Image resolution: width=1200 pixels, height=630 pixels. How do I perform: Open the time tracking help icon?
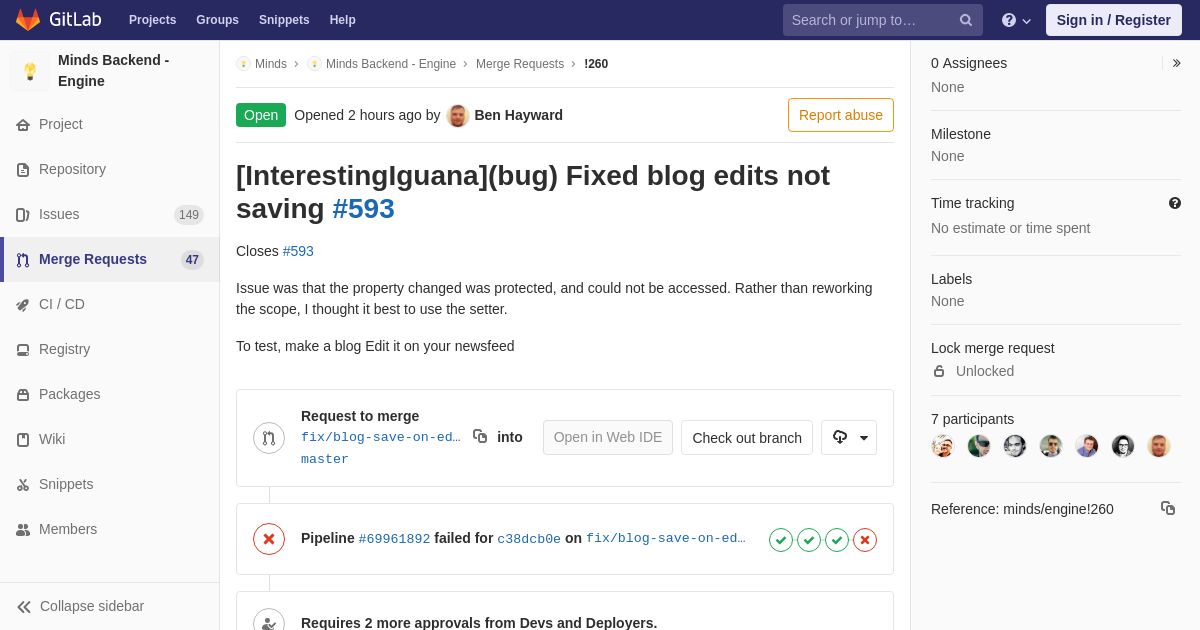1175,203
